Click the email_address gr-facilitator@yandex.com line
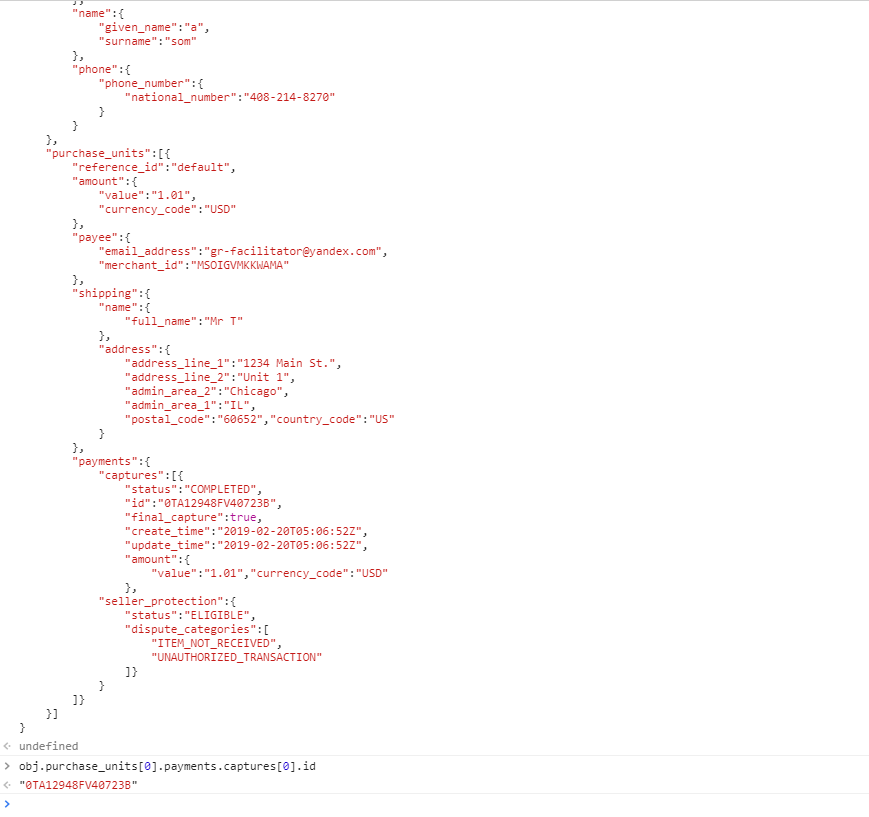The width and height of the screenshot is (869, 817). [x=243, y=251]
